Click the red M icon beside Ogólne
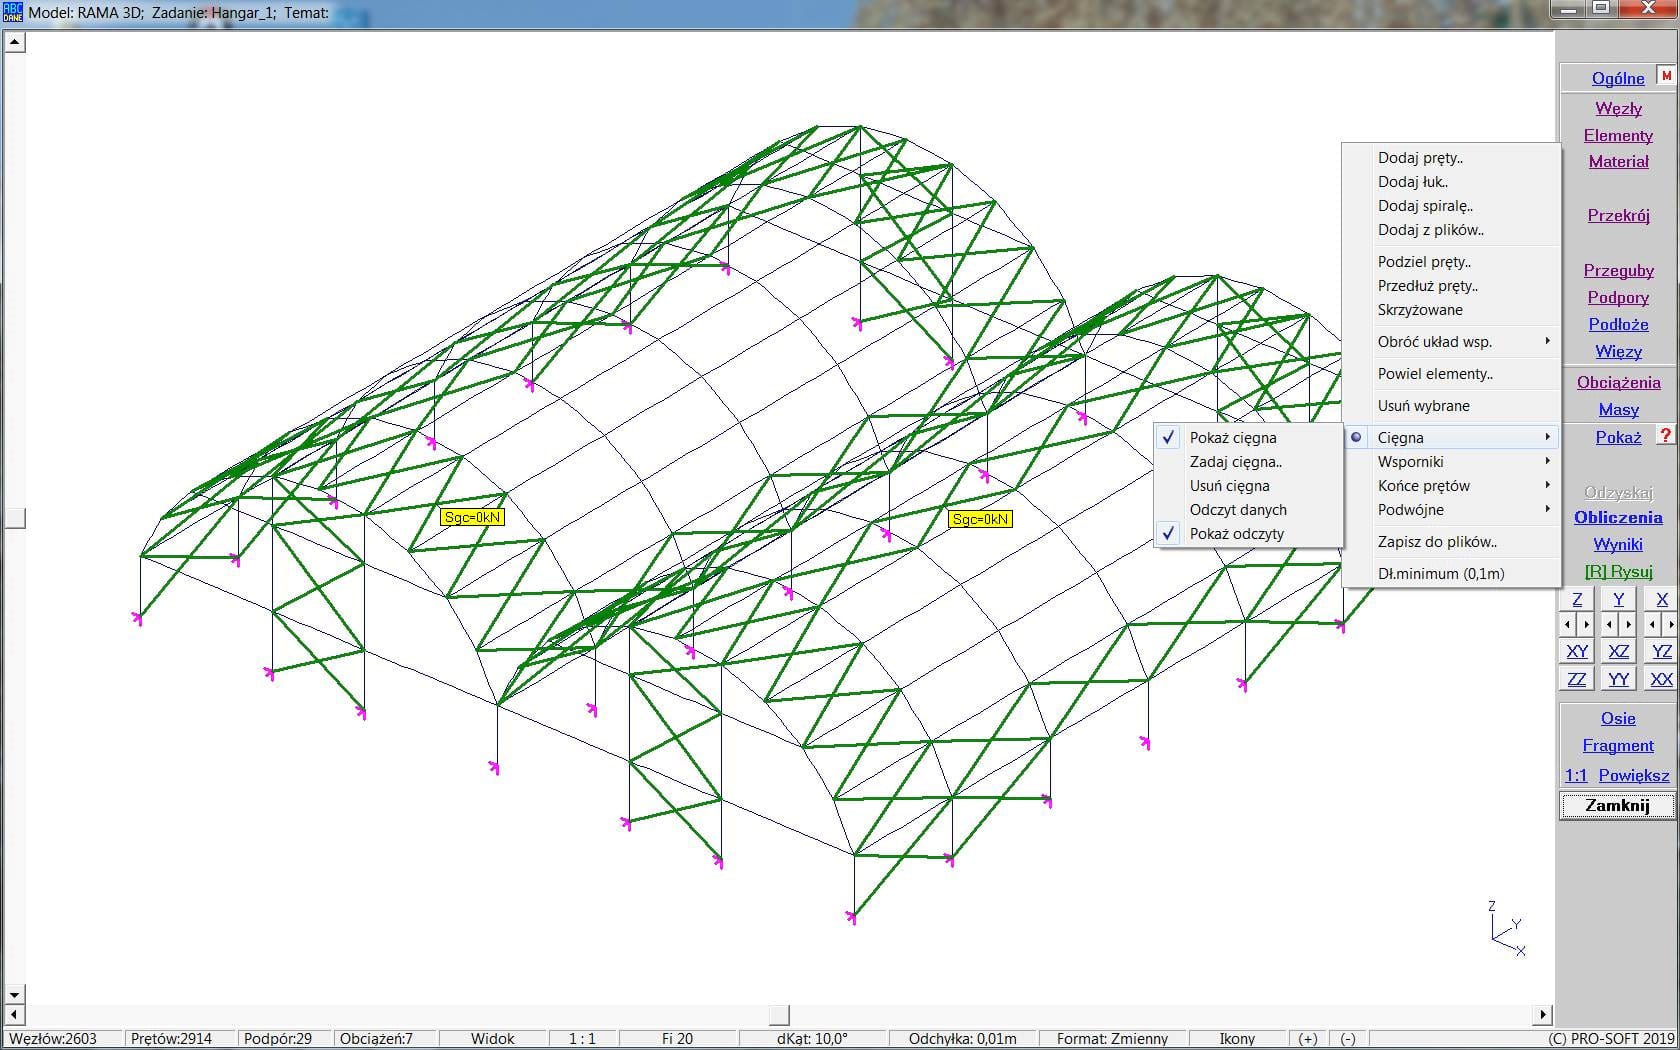Viewport: 1680px width, 1050px height. point(1665,76)
